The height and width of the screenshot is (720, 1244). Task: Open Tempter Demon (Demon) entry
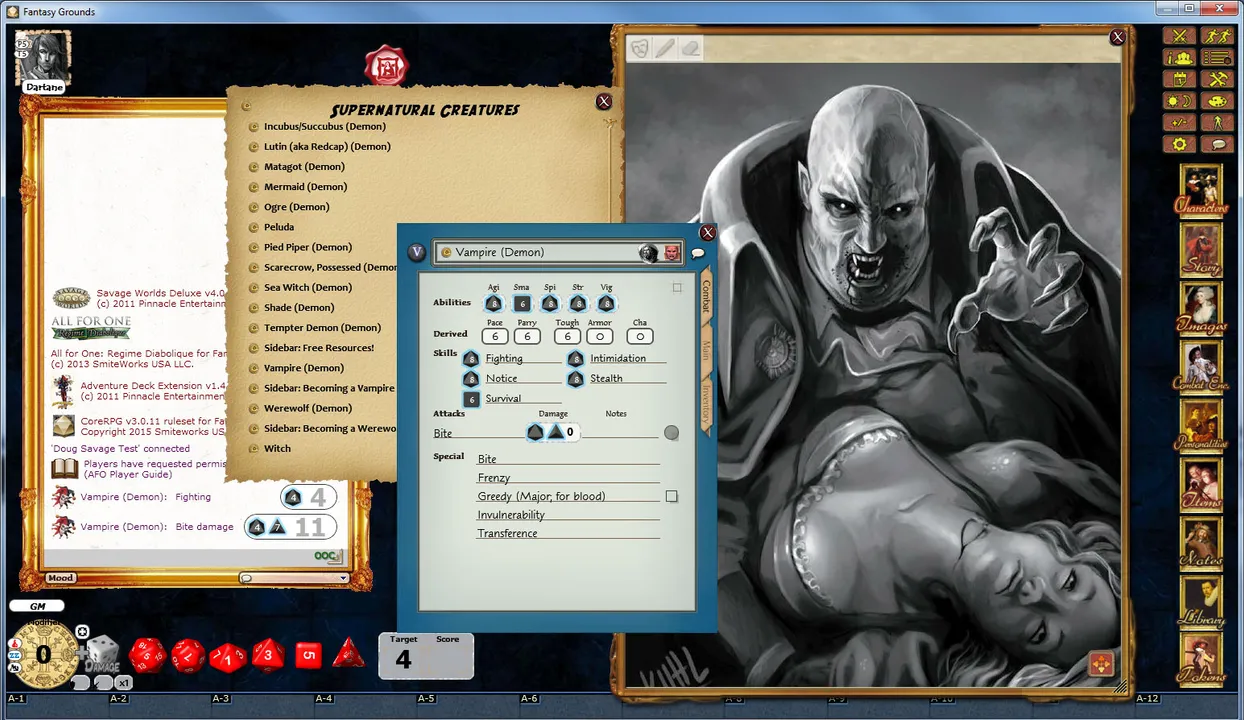point(322,328)
